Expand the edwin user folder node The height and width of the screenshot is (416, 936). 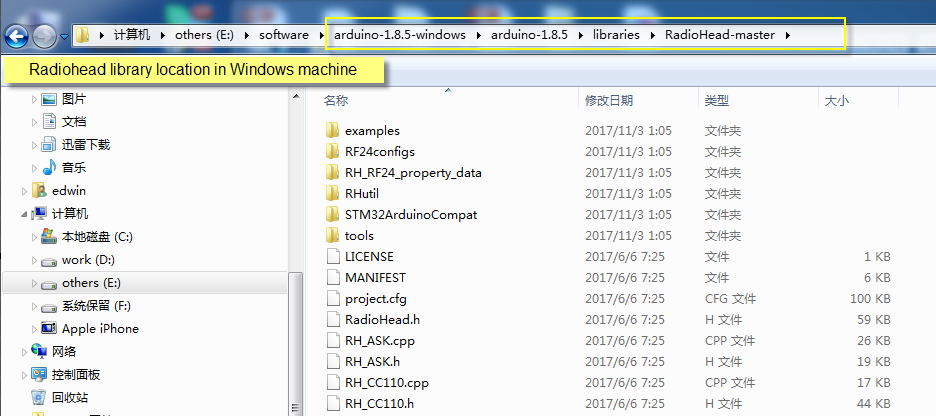tap(24, 191)
